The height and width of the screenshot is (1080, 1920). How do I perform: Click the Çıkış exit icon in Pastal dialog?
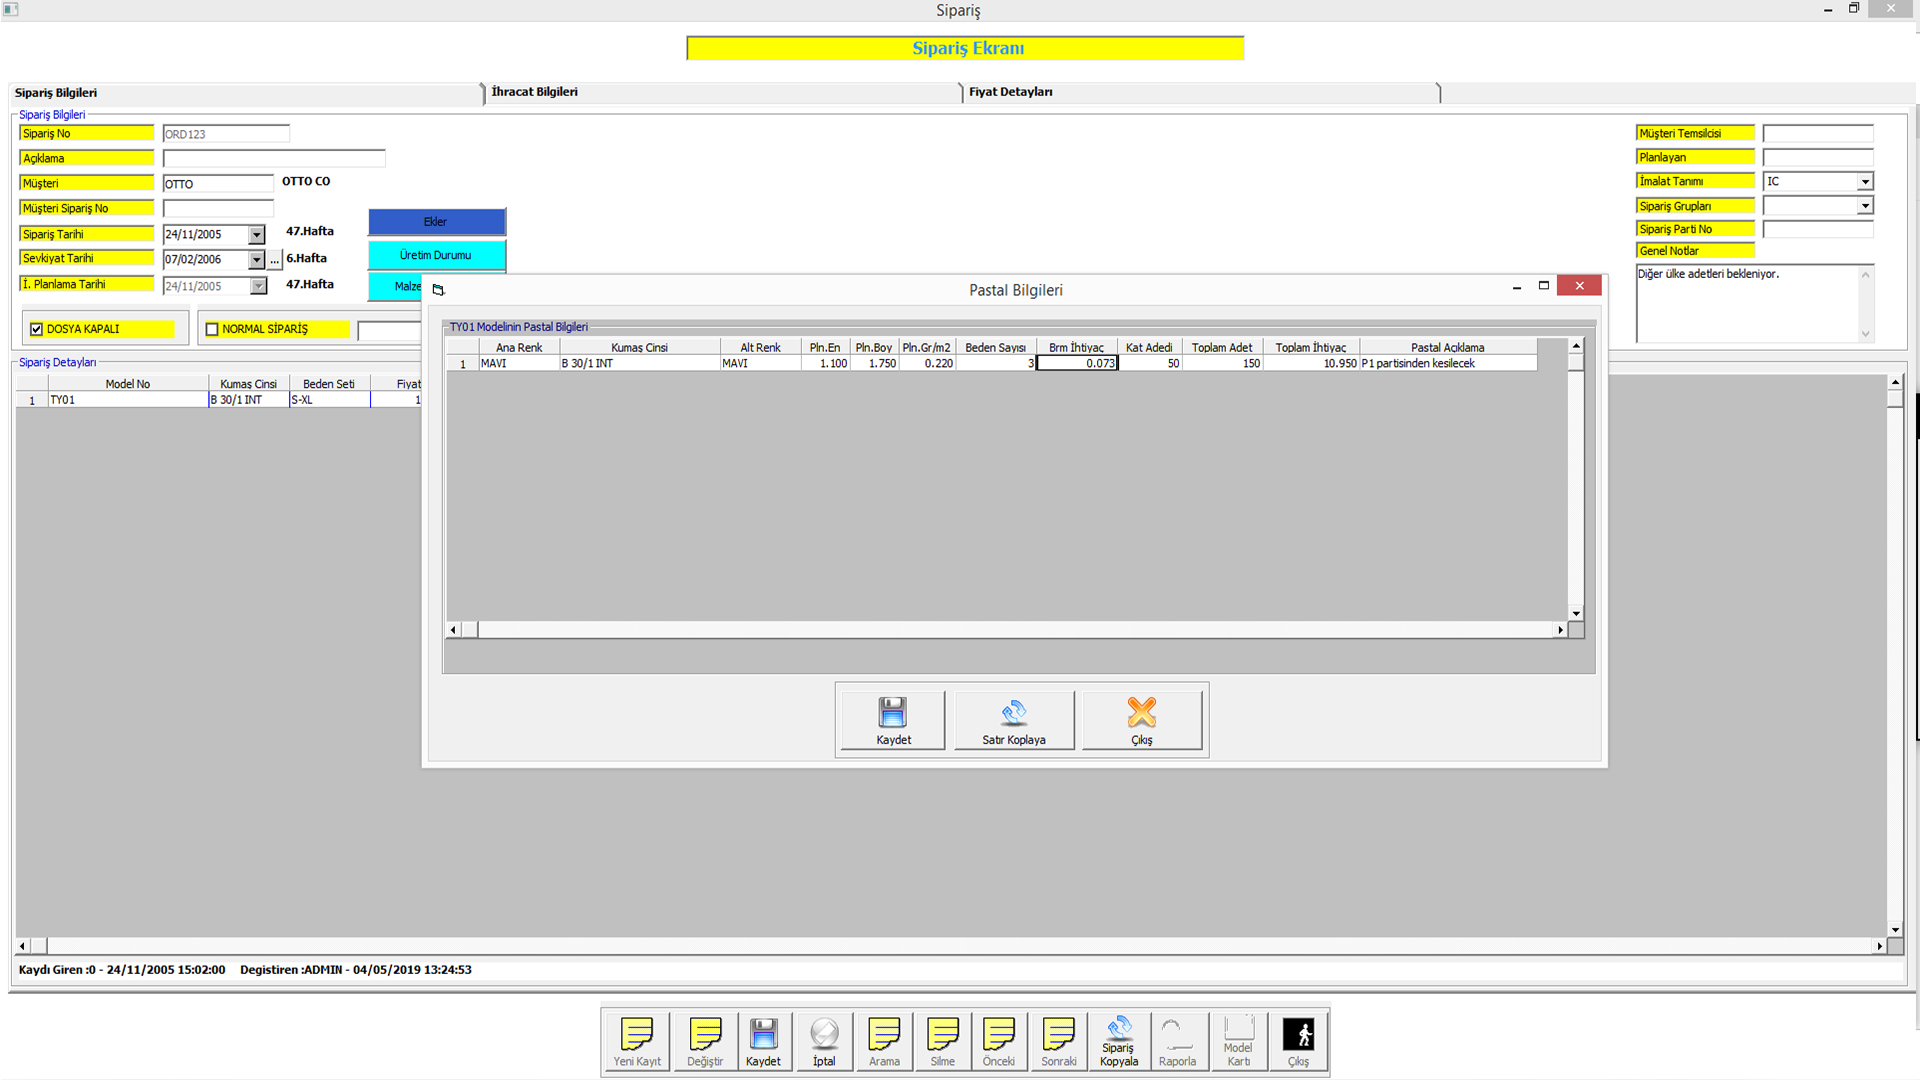(x=1141, y=713)
